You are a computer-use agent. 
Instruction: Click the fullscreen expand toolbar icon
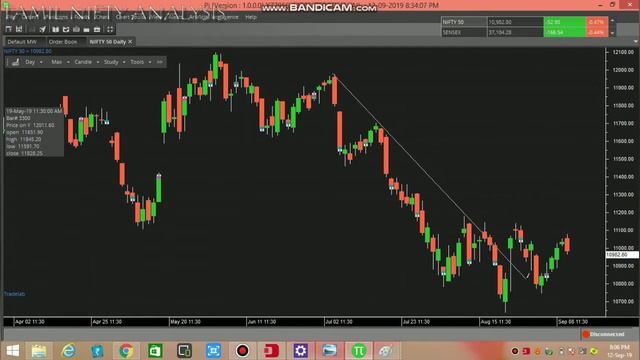pyautogui.click(x=110, y=29)
